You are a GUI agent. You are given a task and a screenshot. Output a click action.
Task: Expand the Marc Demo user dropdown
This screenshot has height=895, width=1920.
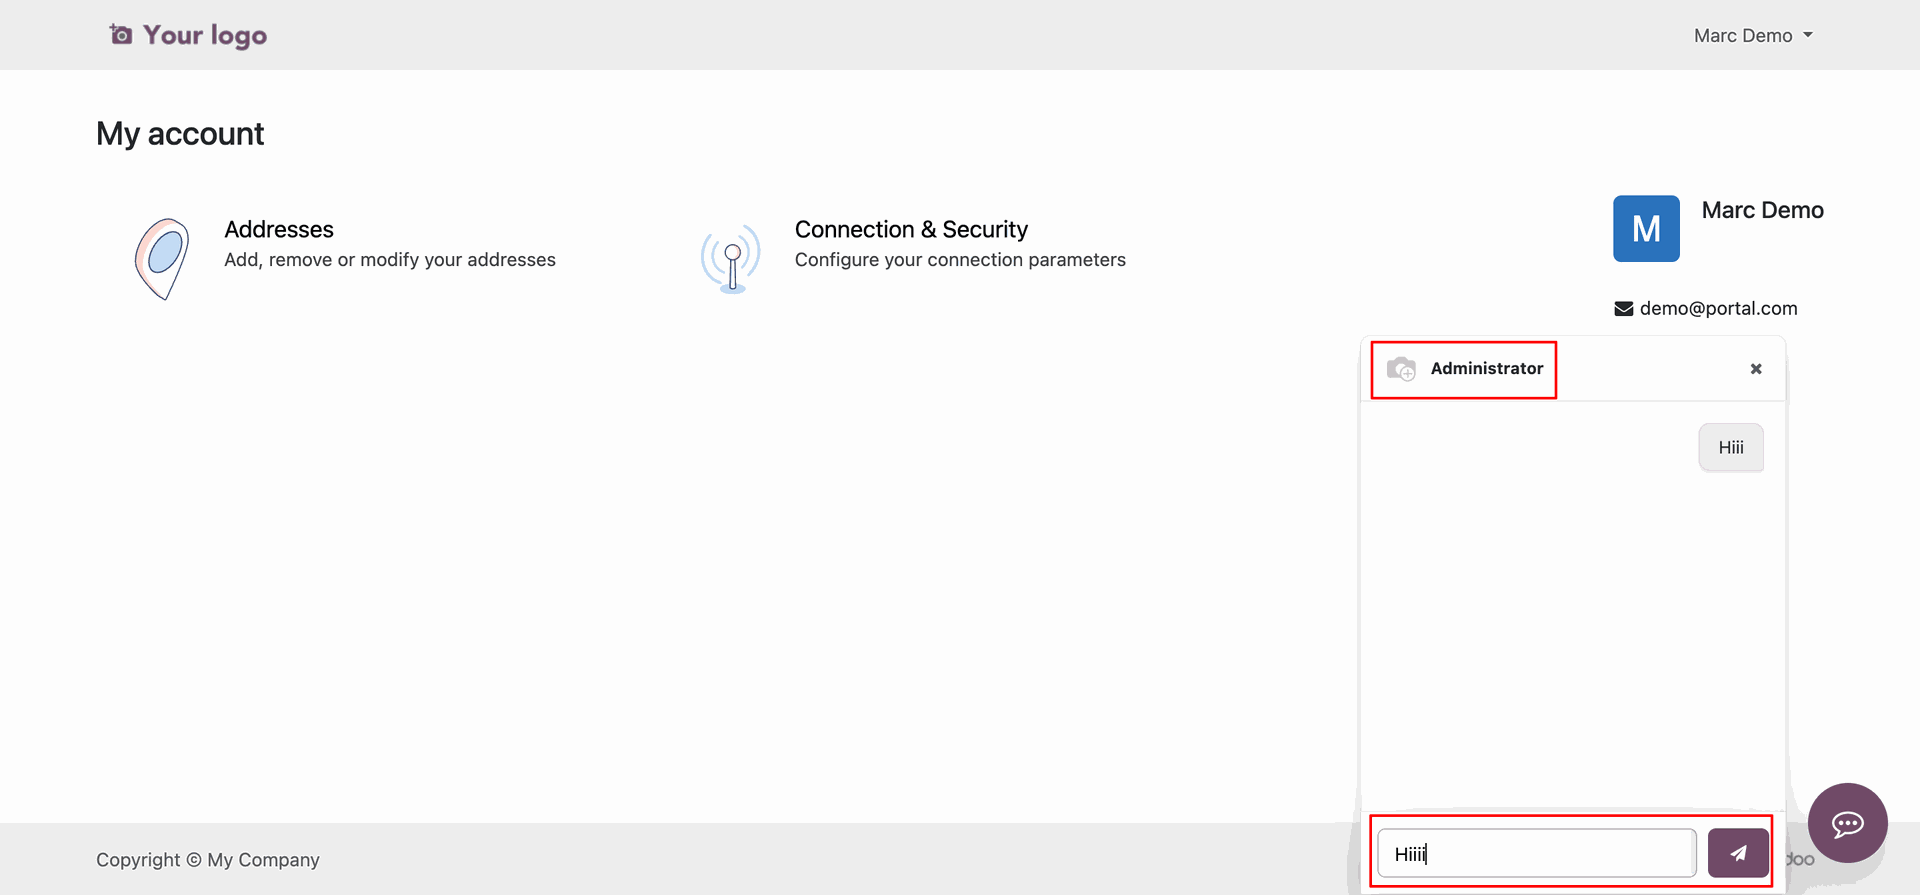[x=1753, y=35]
